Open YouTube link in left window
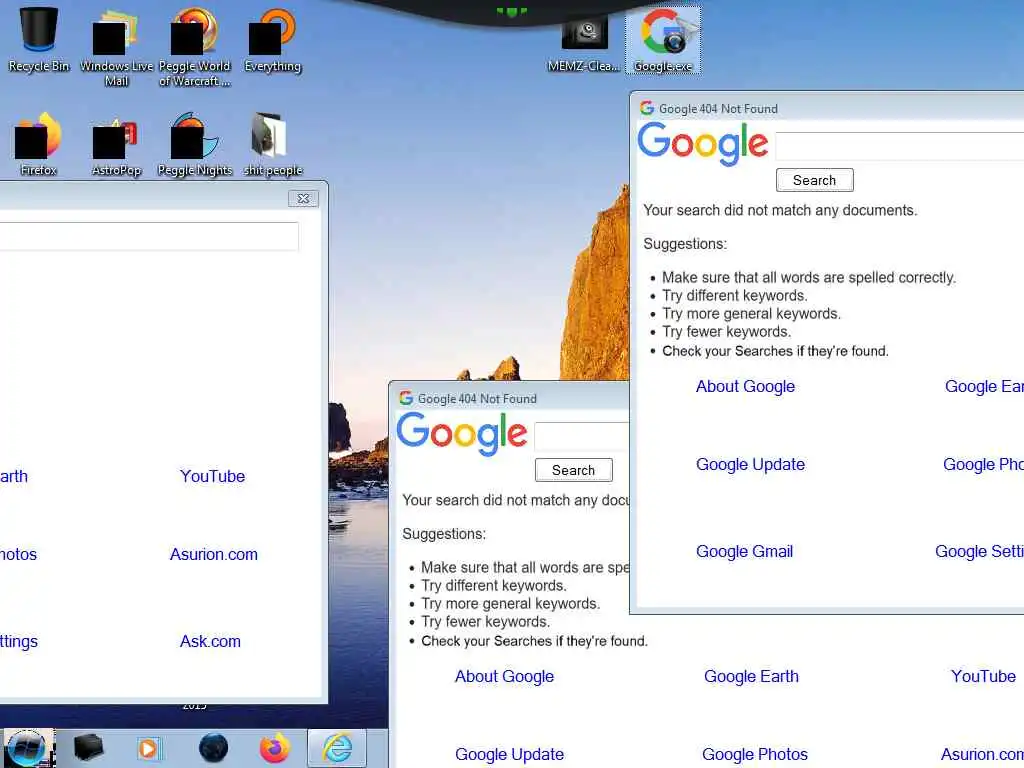1024x768 pixels. 212,476
